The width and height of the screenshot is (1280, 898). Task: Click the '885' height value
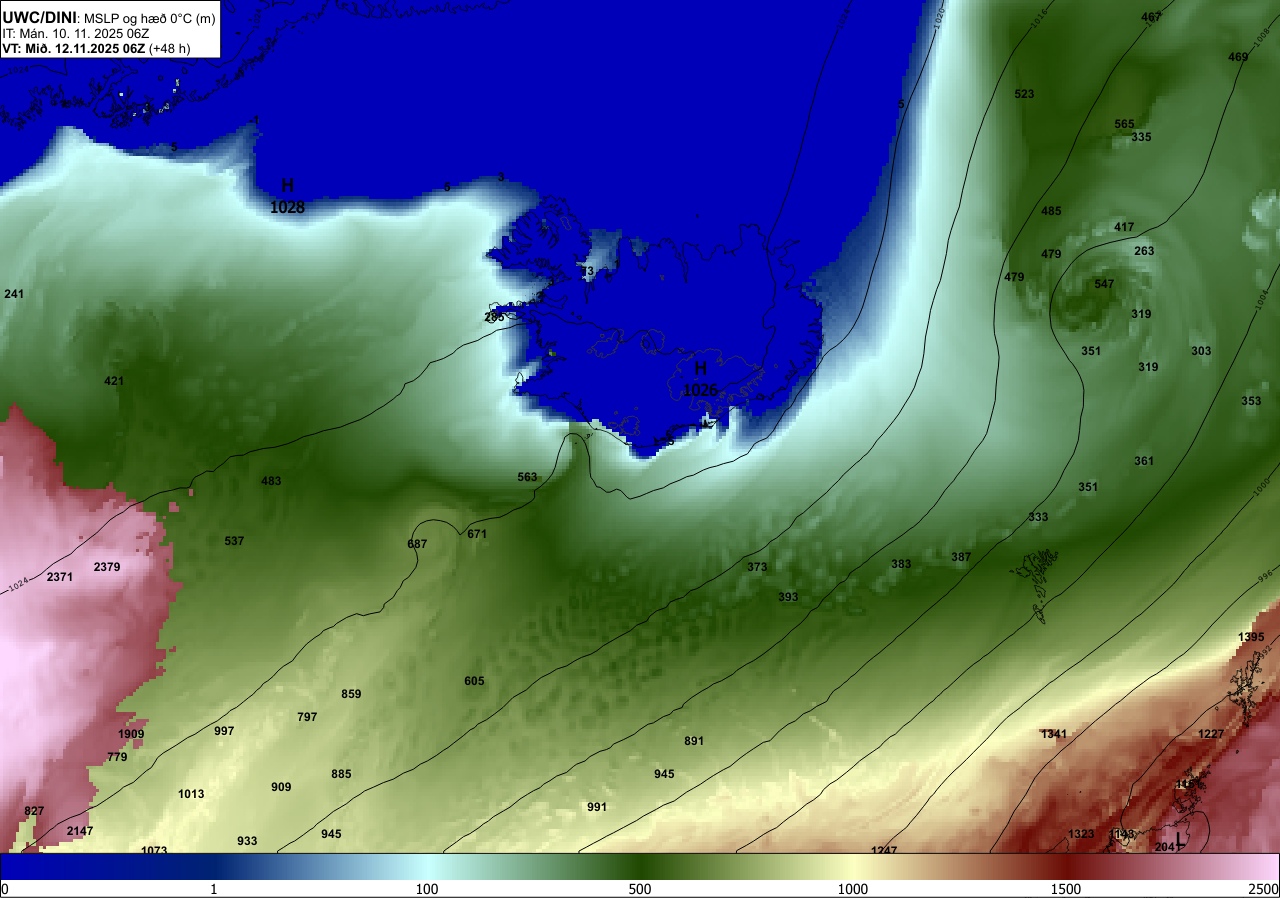click(341, 774)
